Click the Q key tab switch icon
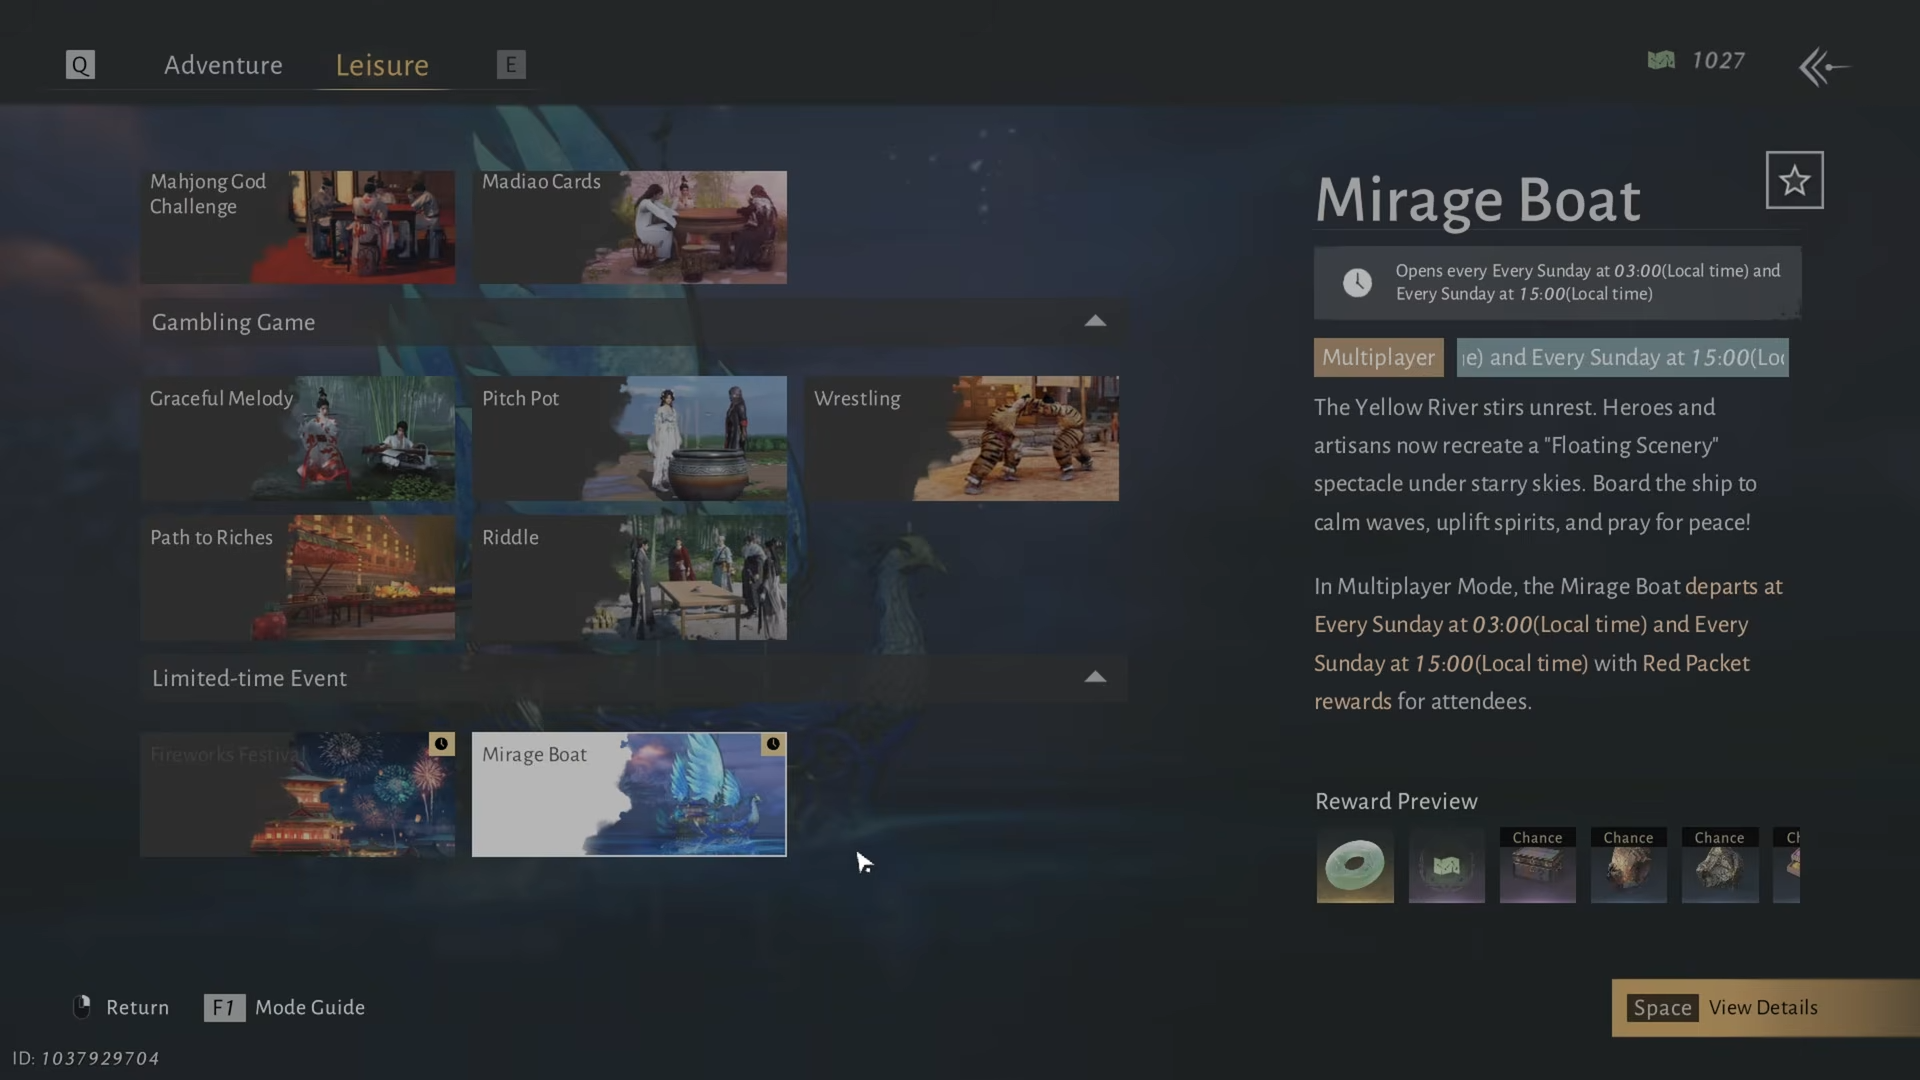This screenshot has width=1920, height=1080. pyautogui.click(x=80, y=65)
